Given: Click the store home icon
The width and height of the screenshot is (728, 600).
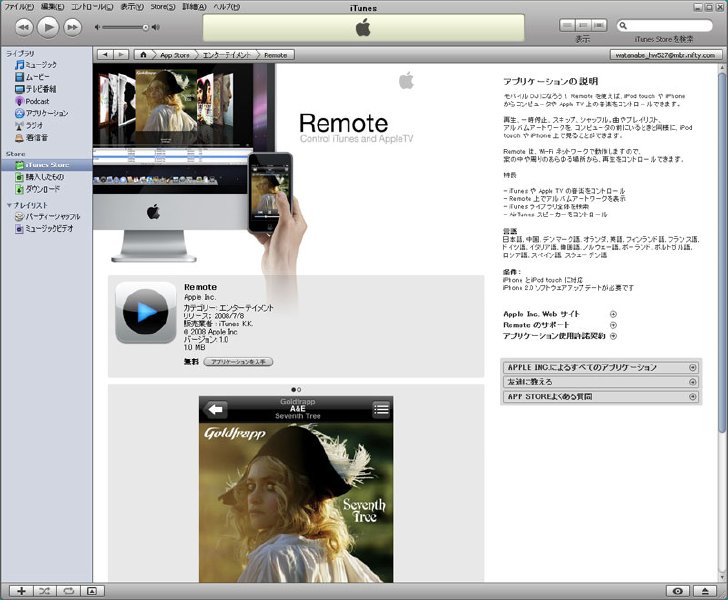Looking at the screenshot, I should point(143,55).
